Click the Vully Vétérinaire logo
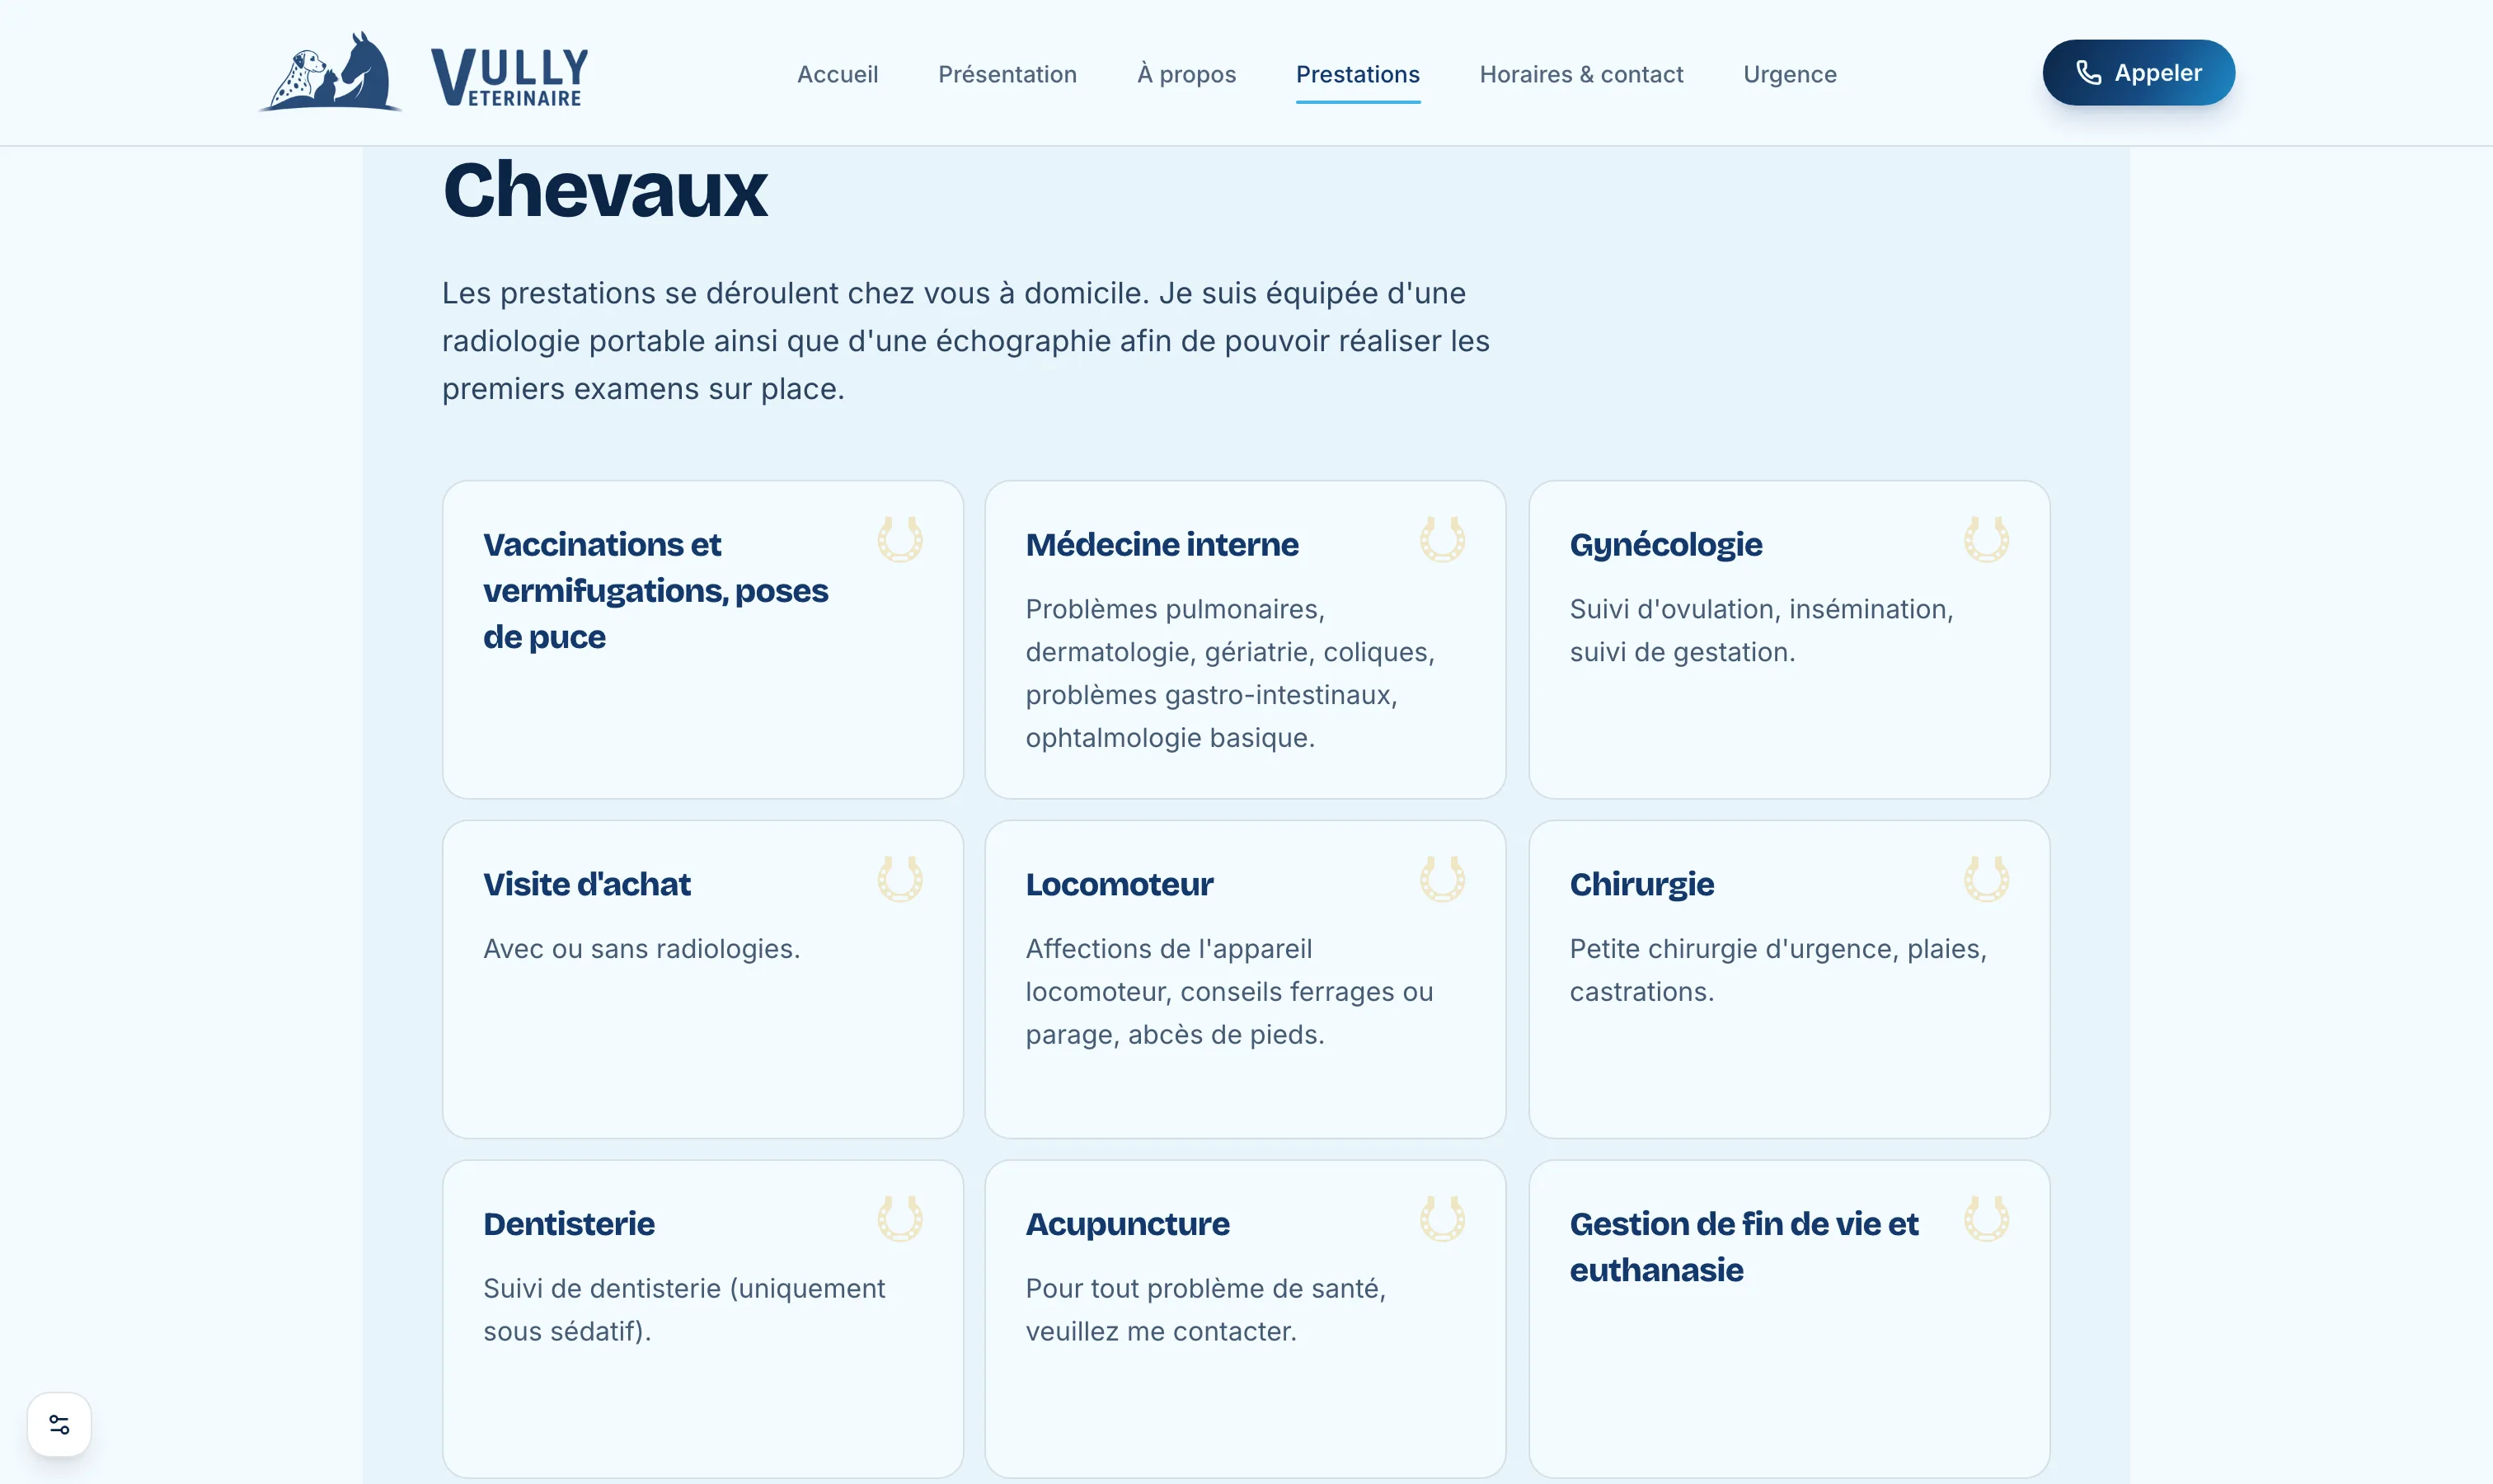This screenshot has height=1484, width=2493. point(424,72)
